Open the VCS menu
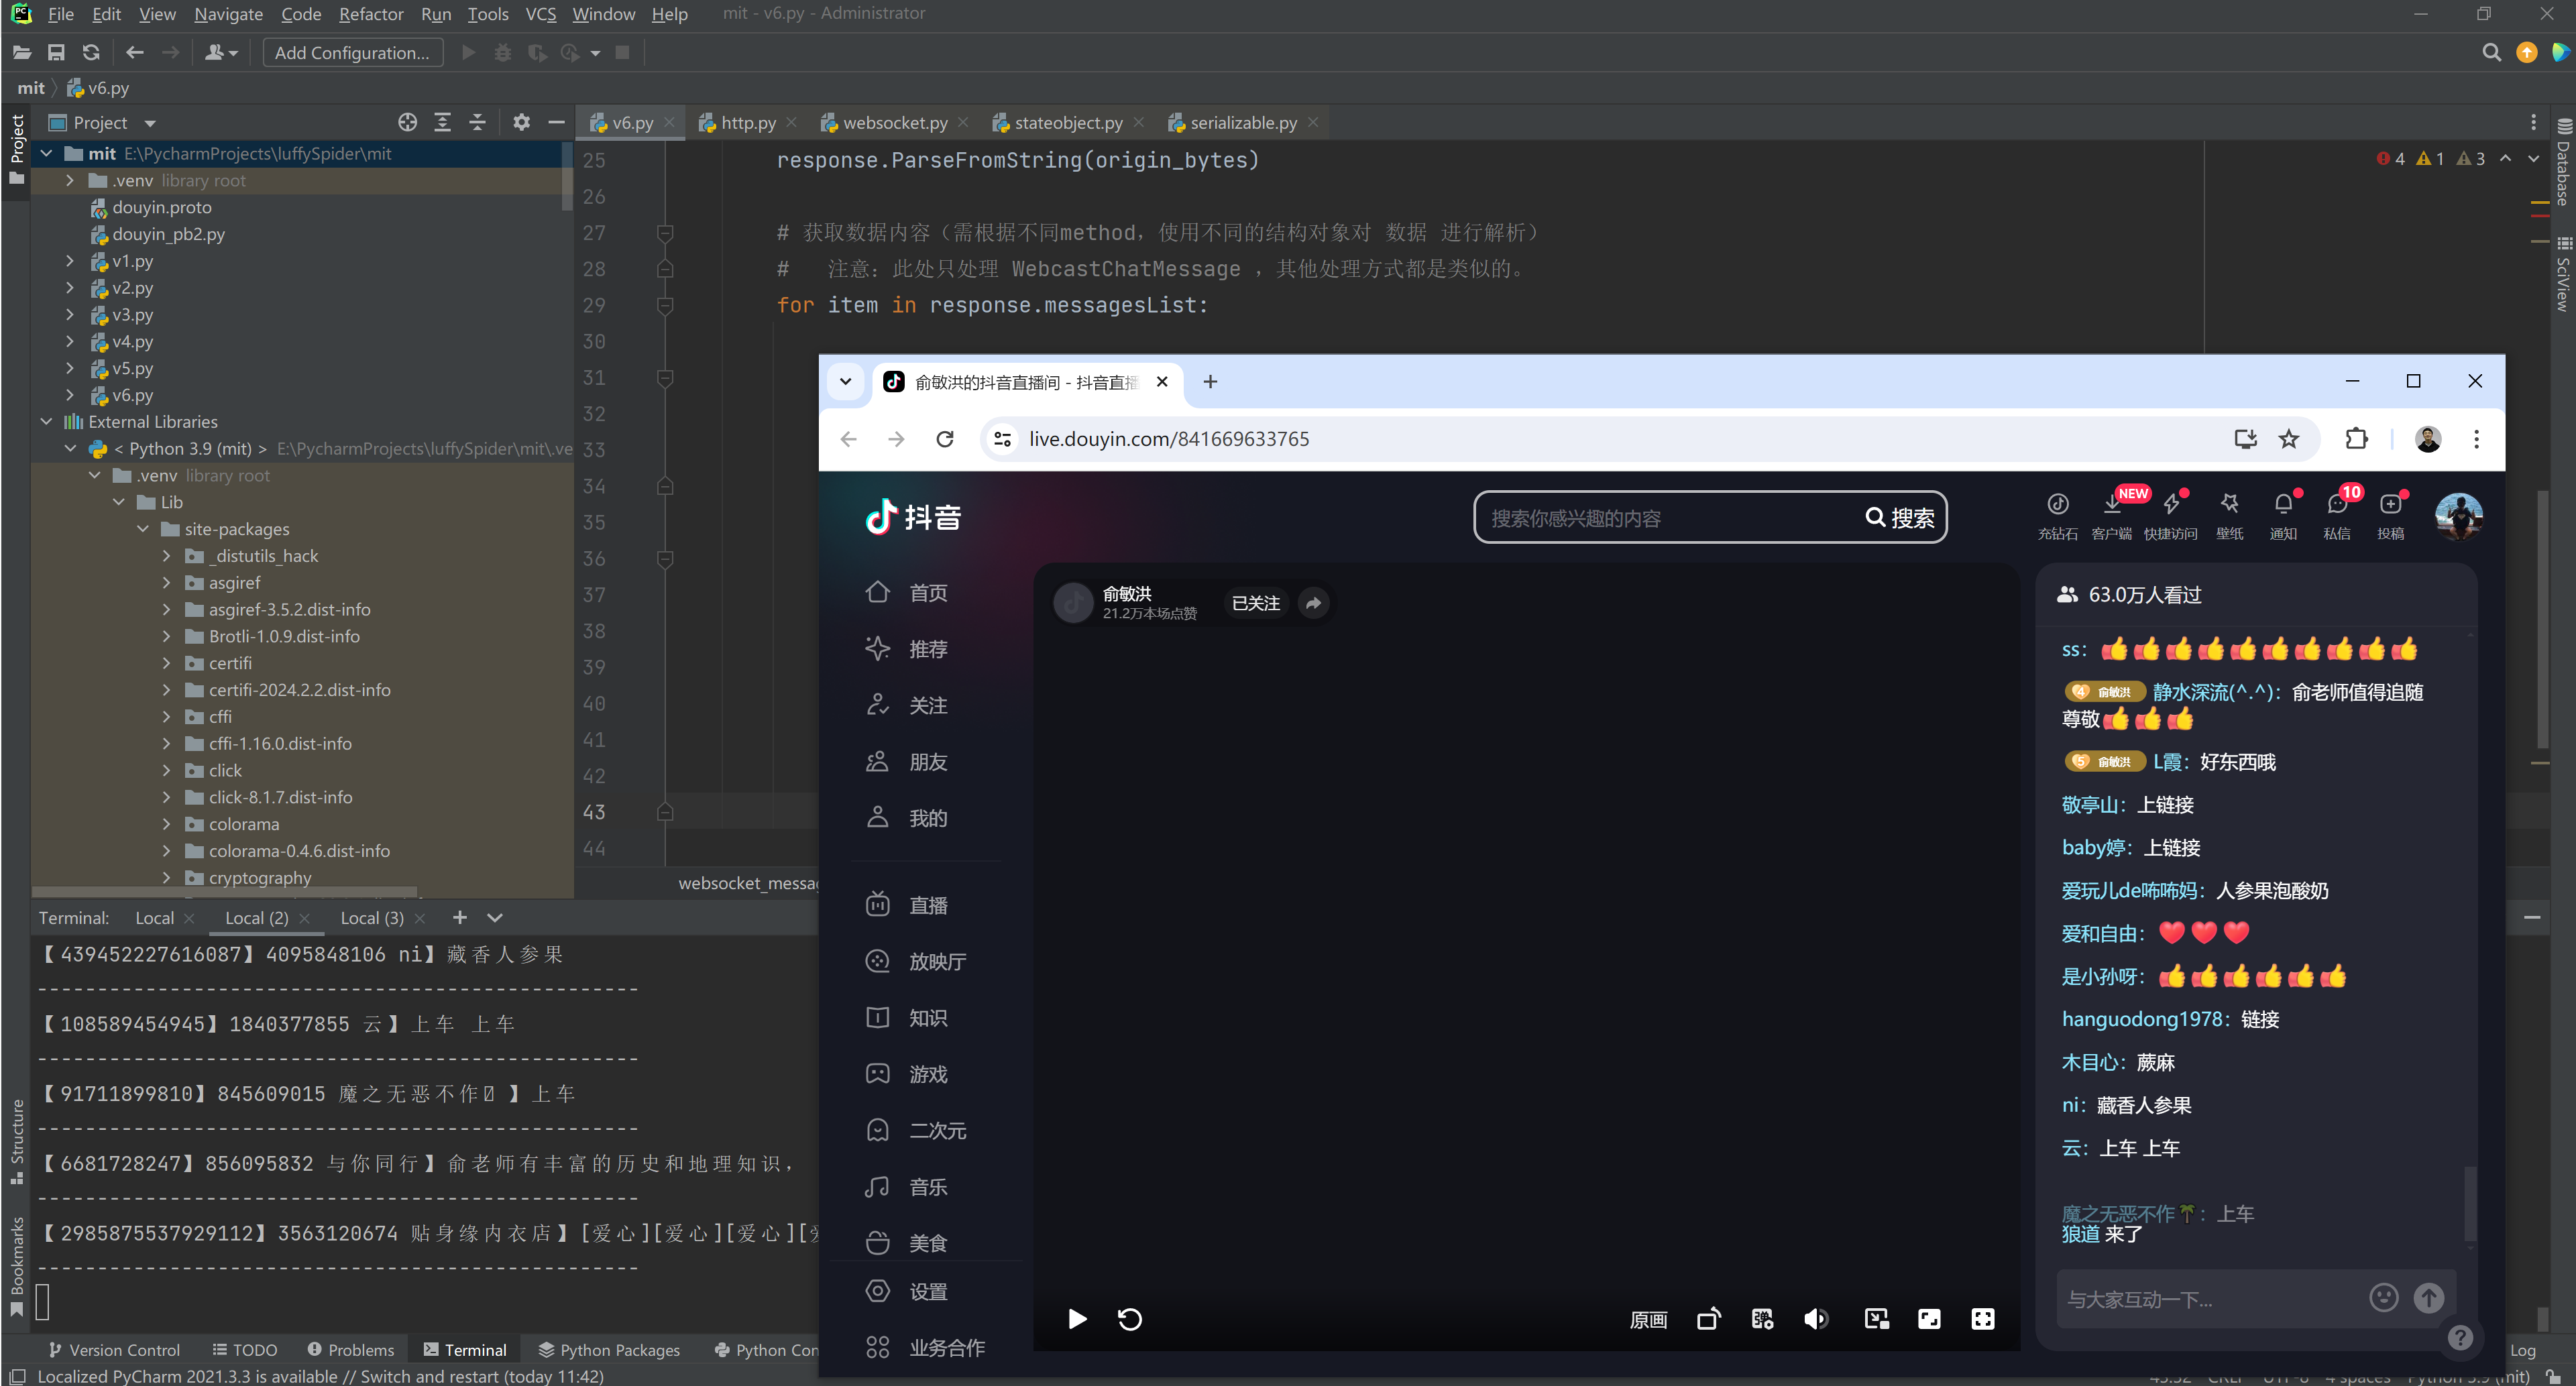This screenshot has height=1386, width=2576. (x=540, y=14)
